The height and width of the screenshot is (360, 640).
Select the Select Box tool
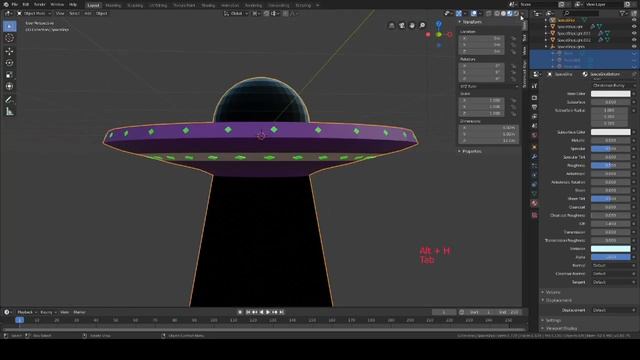click(9, 26)
